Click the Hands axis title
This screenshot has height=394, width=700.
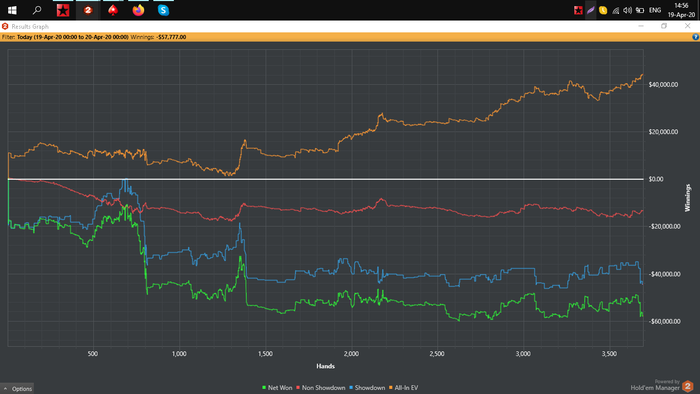(x=325, y=366)
